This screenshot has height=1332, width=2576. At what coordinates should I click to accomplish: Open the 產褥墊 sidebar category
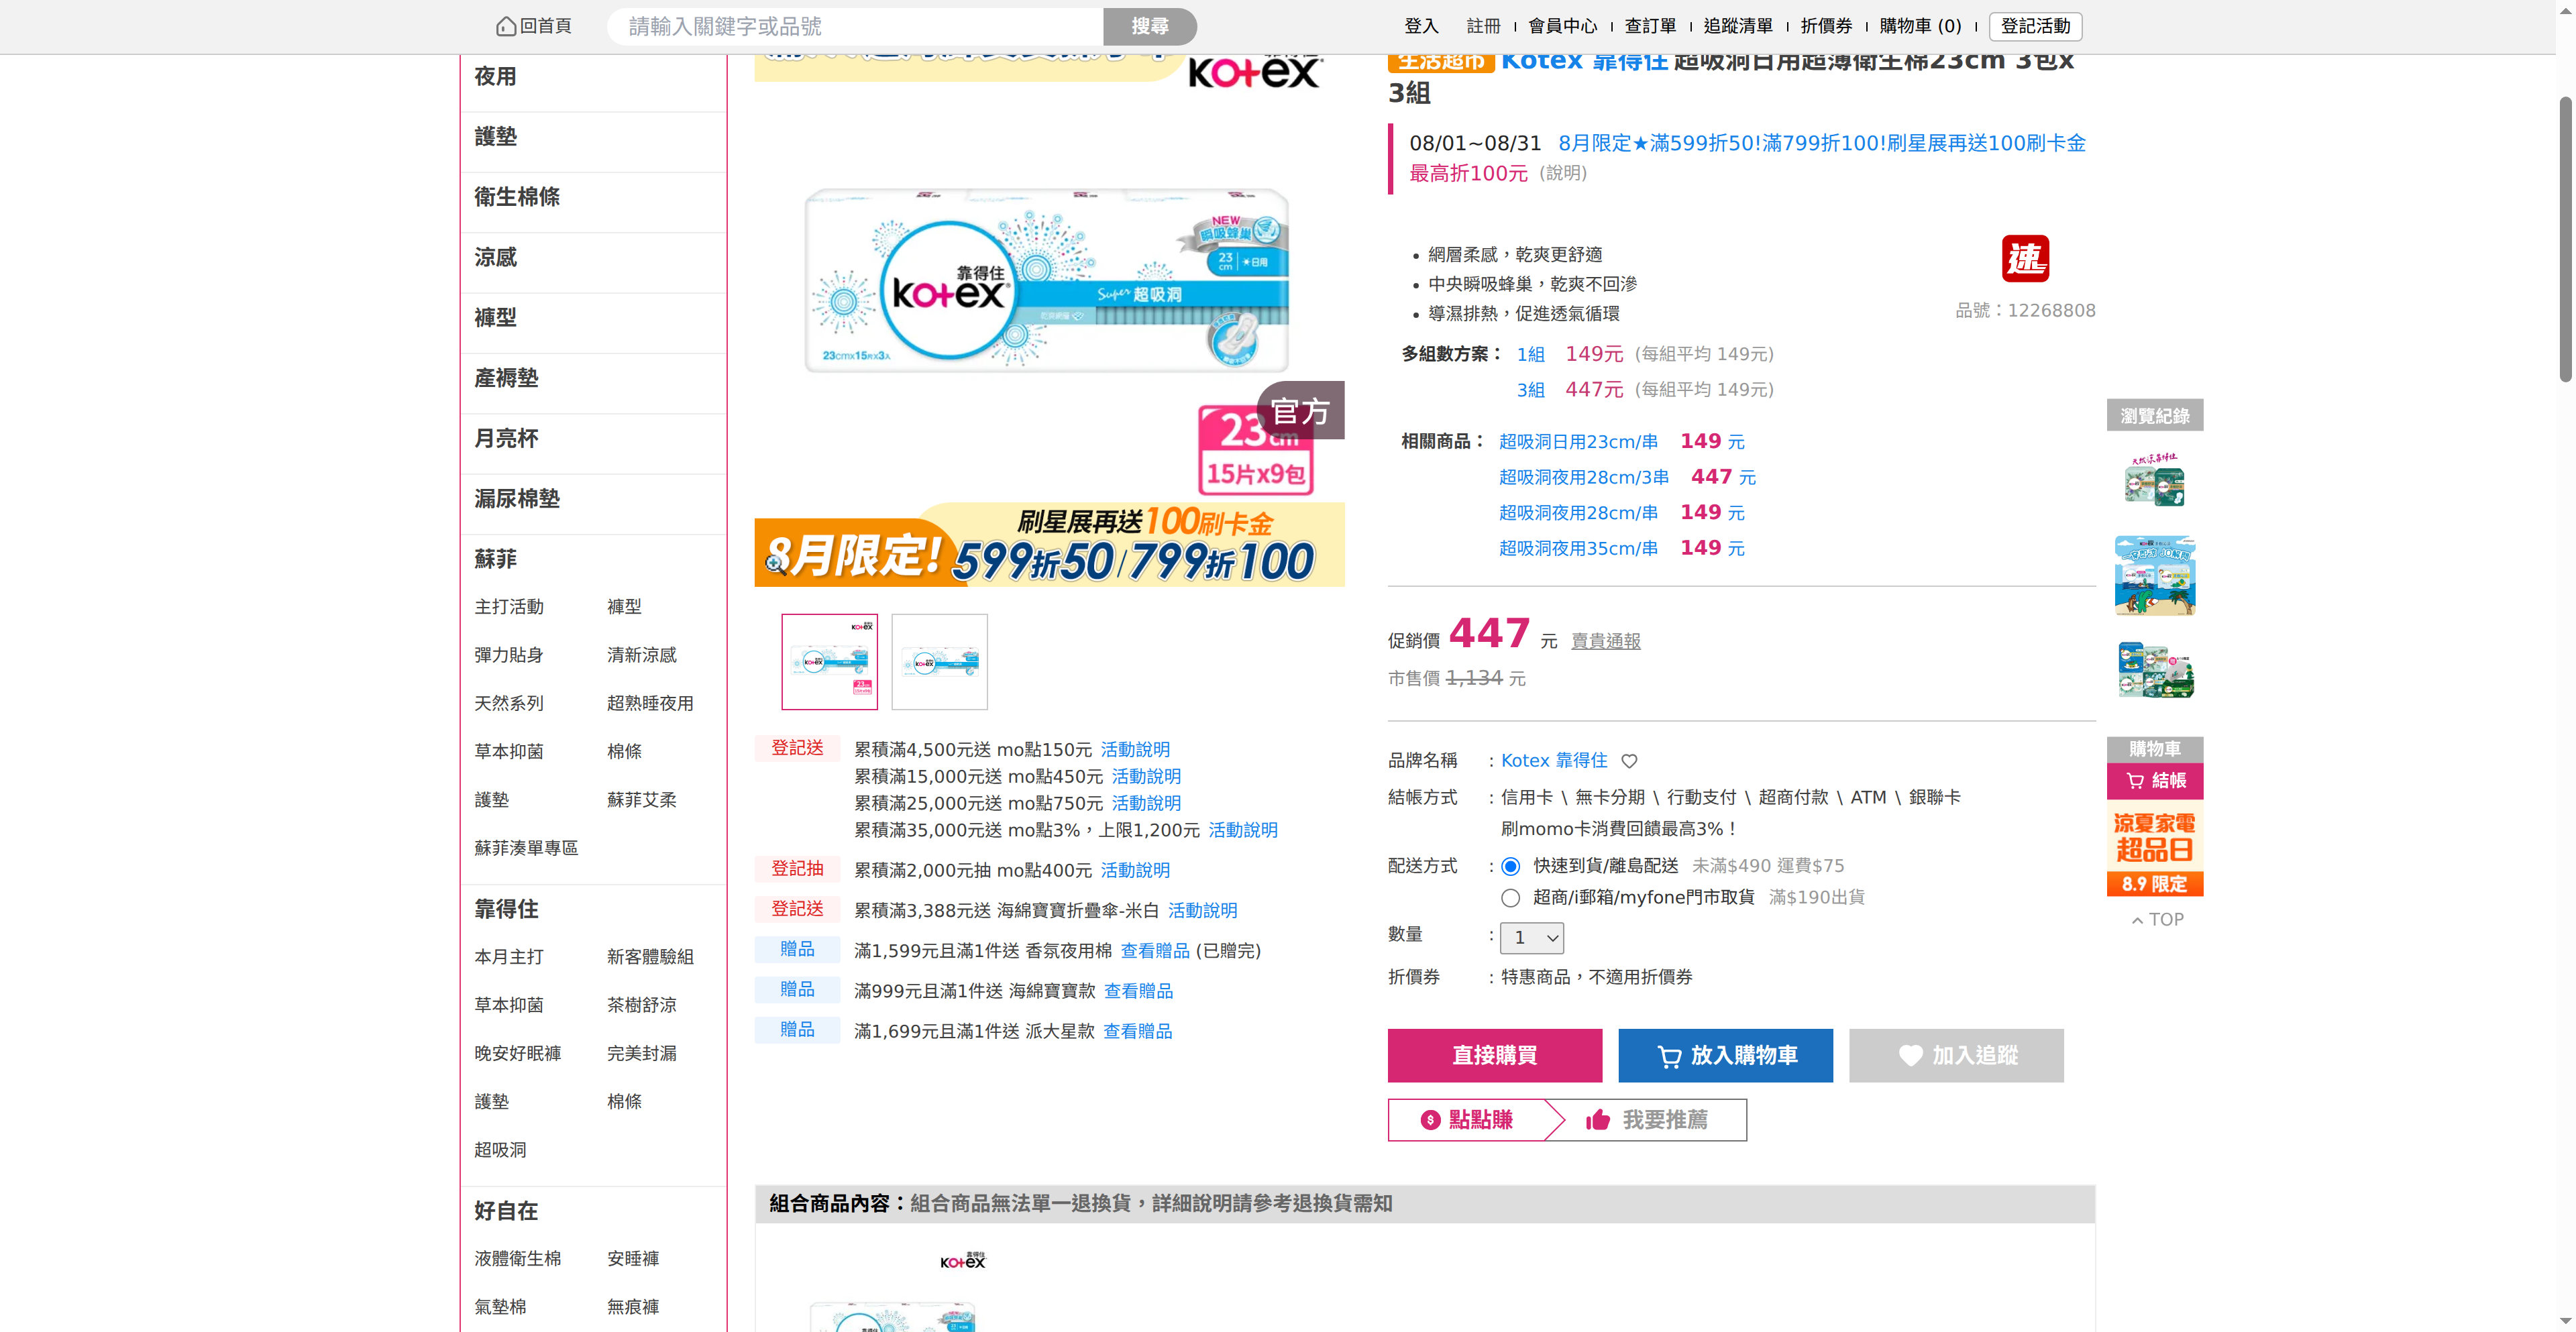click(506, 378)
